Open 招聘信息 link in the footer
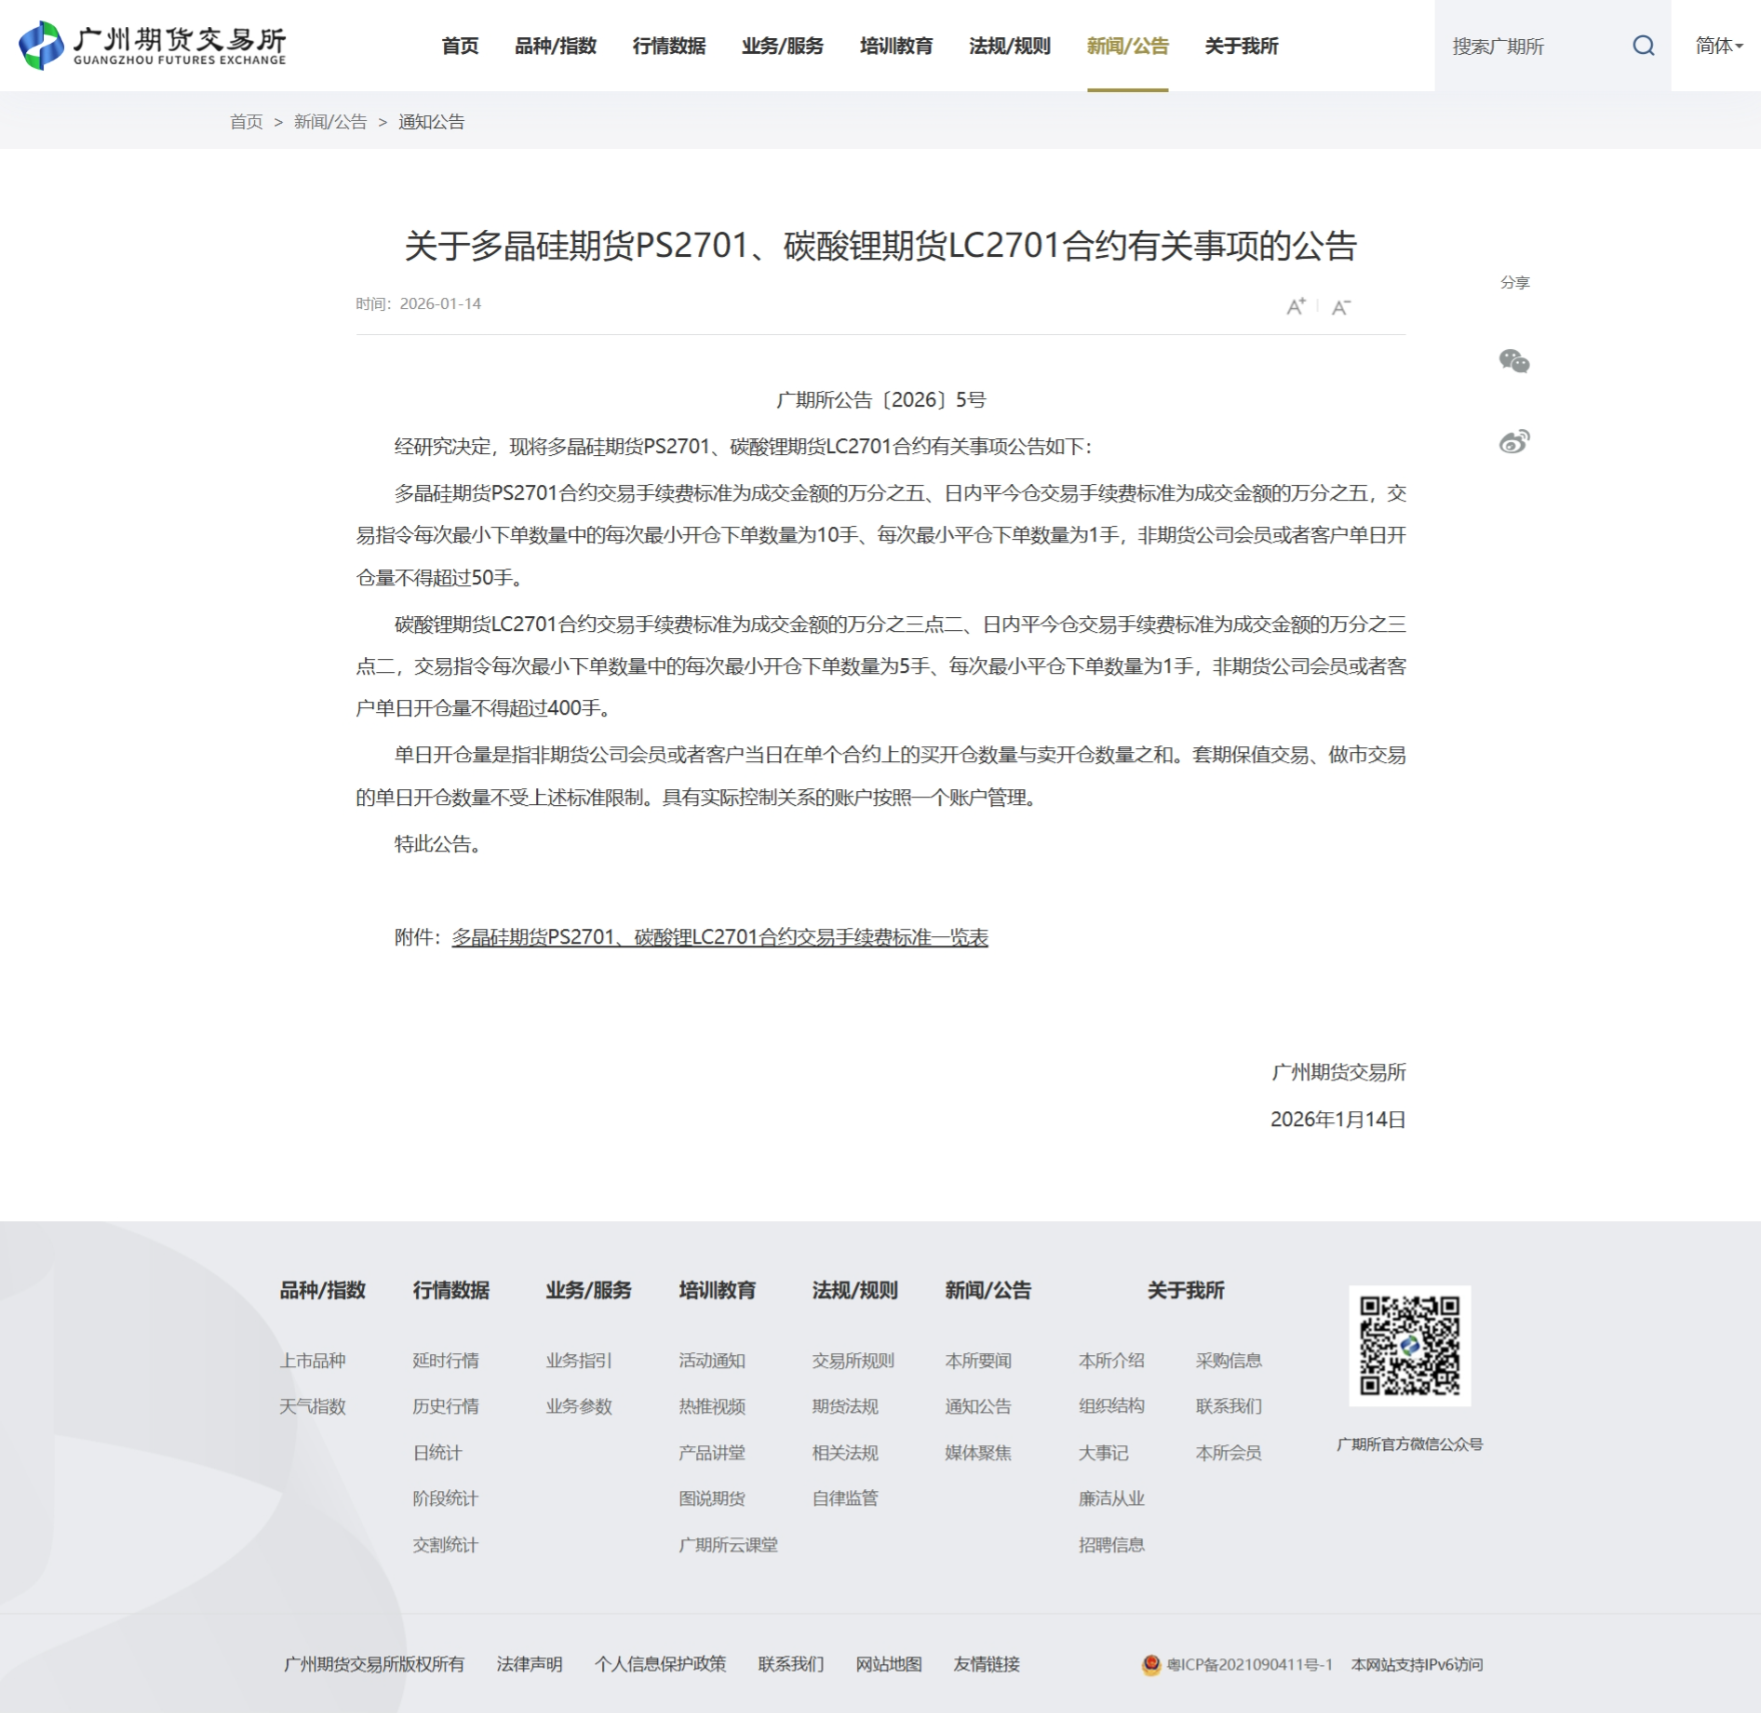The width and height of the screenshot is (1761, 1713). (x=1111, y=1544)
